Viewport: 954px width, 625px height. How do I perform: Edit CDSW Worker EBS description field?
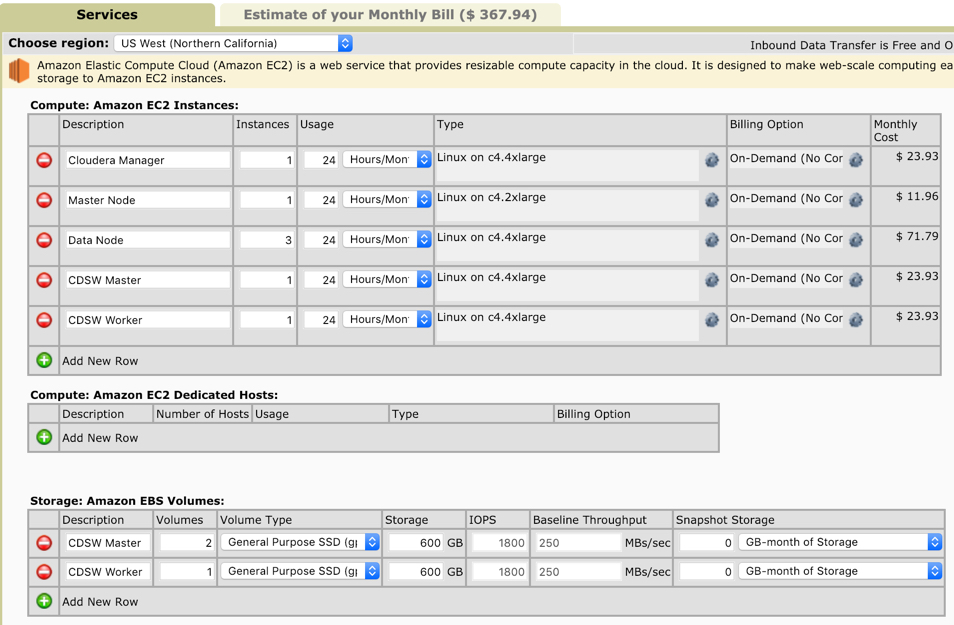[x=108, y=572]
